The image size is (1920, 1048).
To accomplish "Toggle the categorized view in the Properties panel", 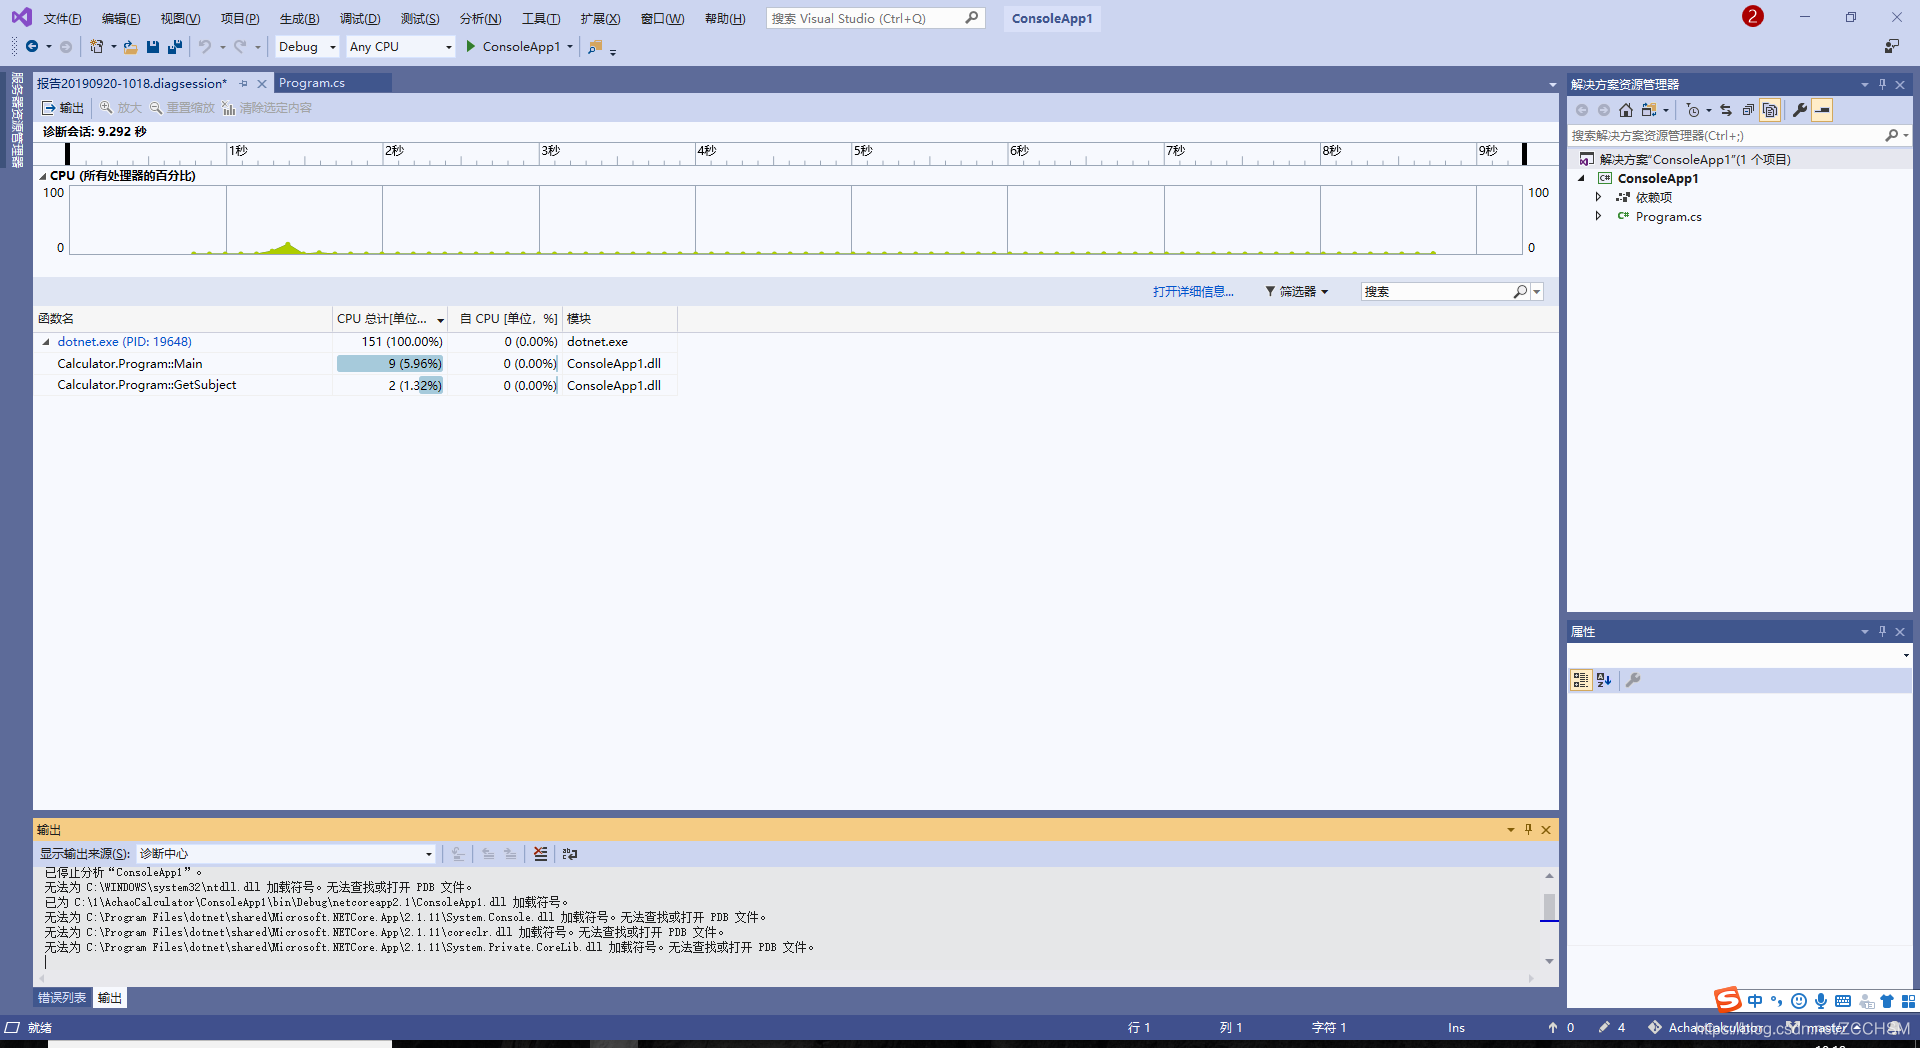I will tap(1581, 680).
